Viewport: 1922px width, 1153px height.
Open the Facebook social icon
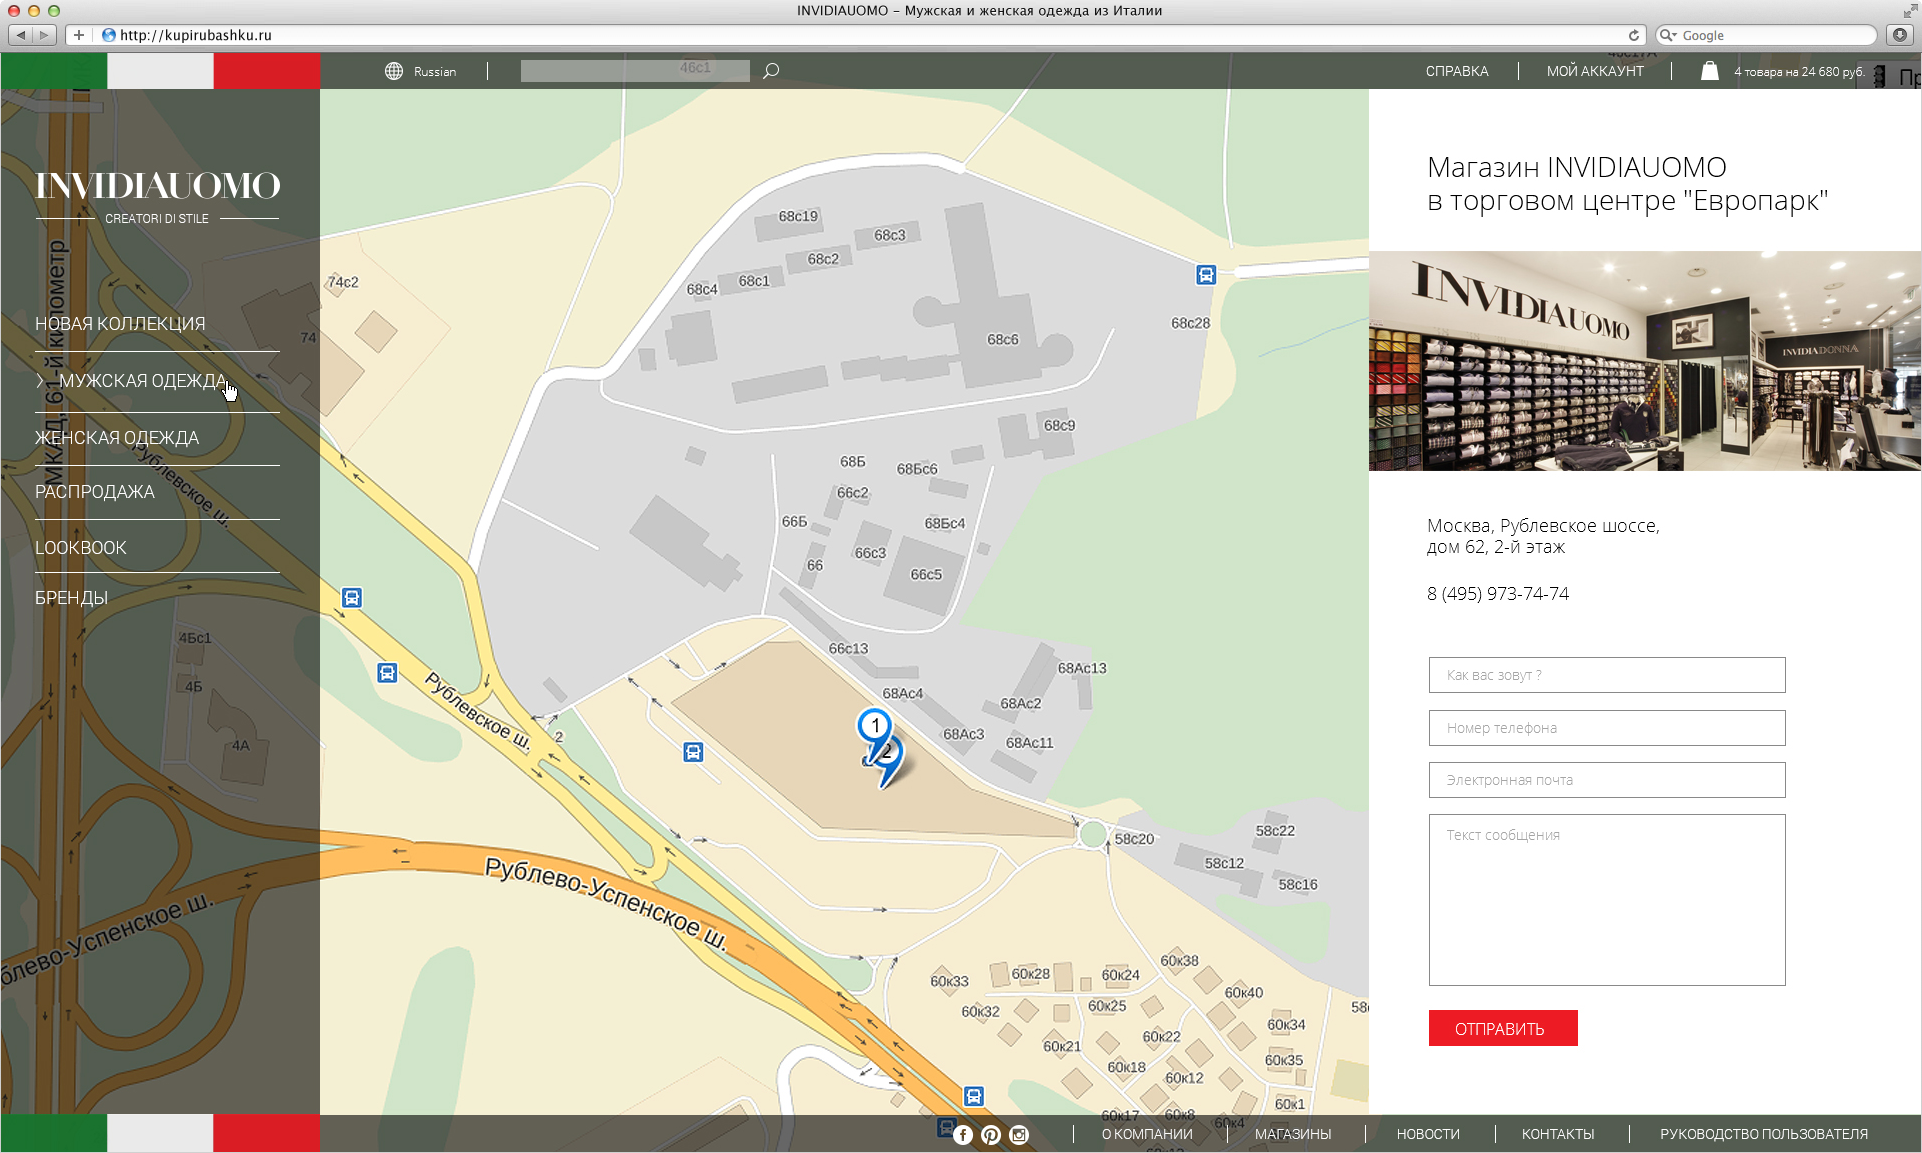(x=963, y=1134)
